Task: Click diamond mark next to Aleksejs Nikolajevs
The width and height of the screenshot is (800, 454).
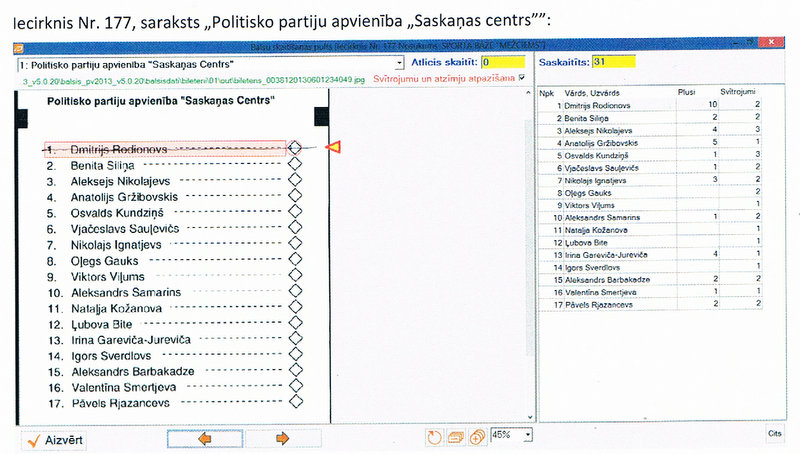Action: click(294, 180)
